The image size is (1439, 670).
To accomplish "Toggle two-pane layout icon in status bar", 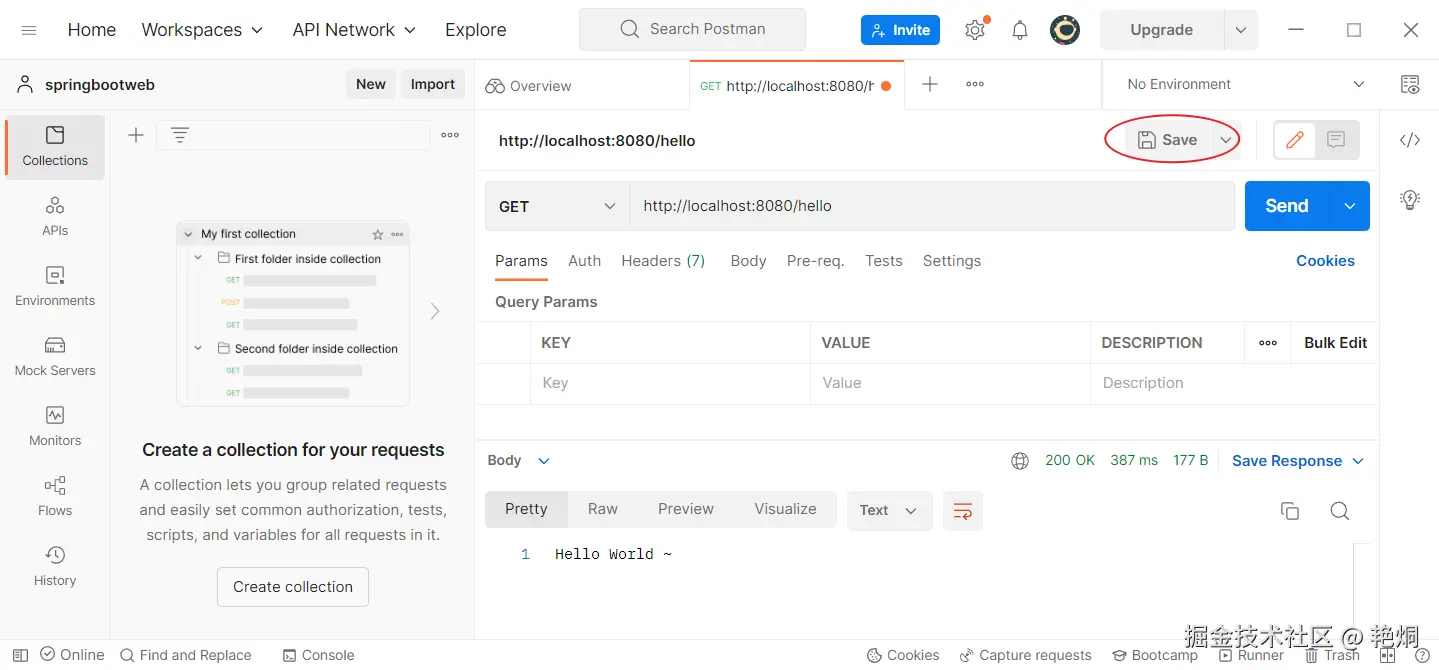I will (1387, 655).
